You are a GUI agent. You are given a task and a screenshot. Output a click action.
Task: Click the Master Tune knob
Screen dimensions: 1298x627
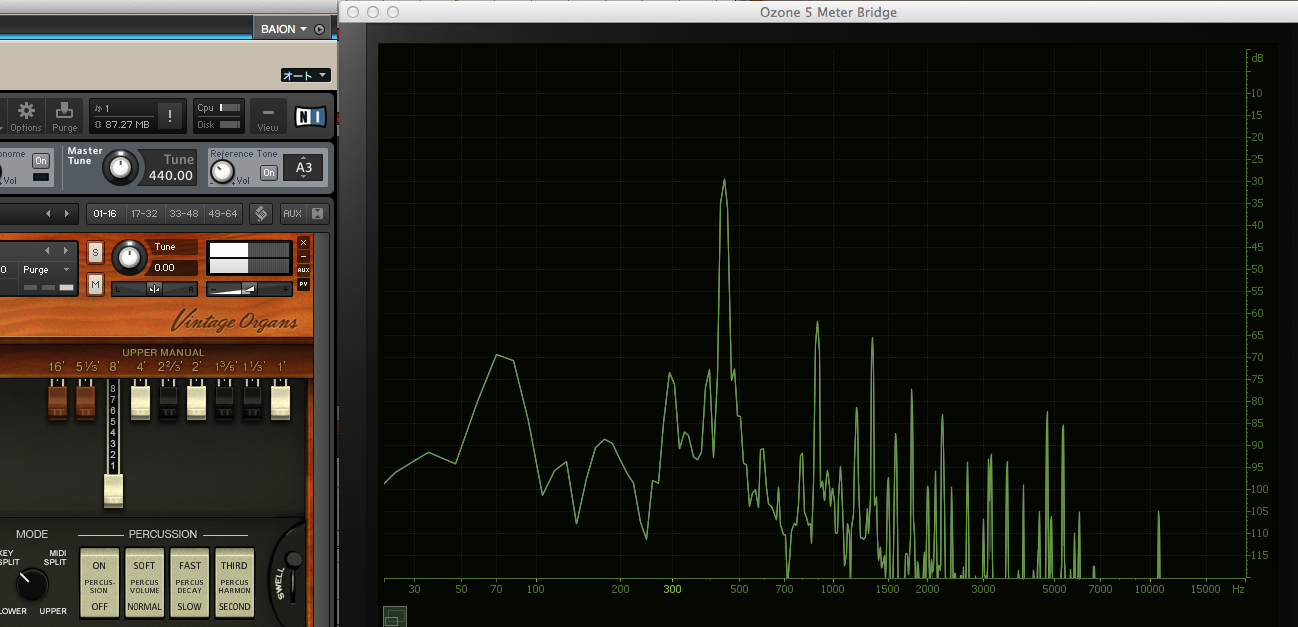[120, 167]
